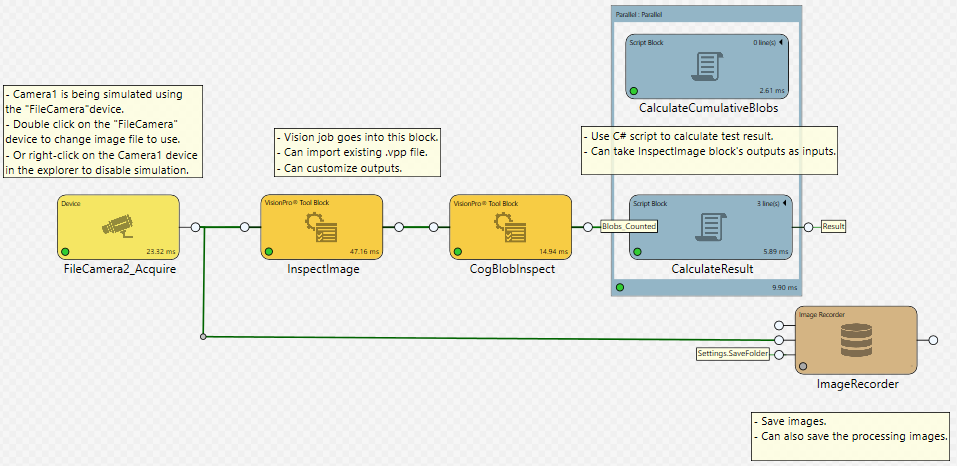This screenshot has width=957, height=466.
Task: Click the Result output label
Action: point(833,227)
